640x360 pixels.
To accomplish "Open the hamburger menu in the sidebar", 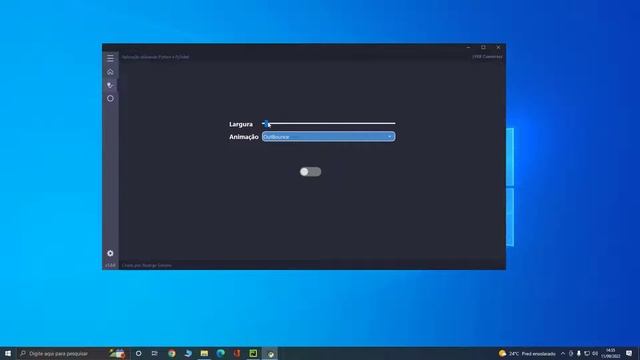I will pyautogui.click(x=110, y=58).
